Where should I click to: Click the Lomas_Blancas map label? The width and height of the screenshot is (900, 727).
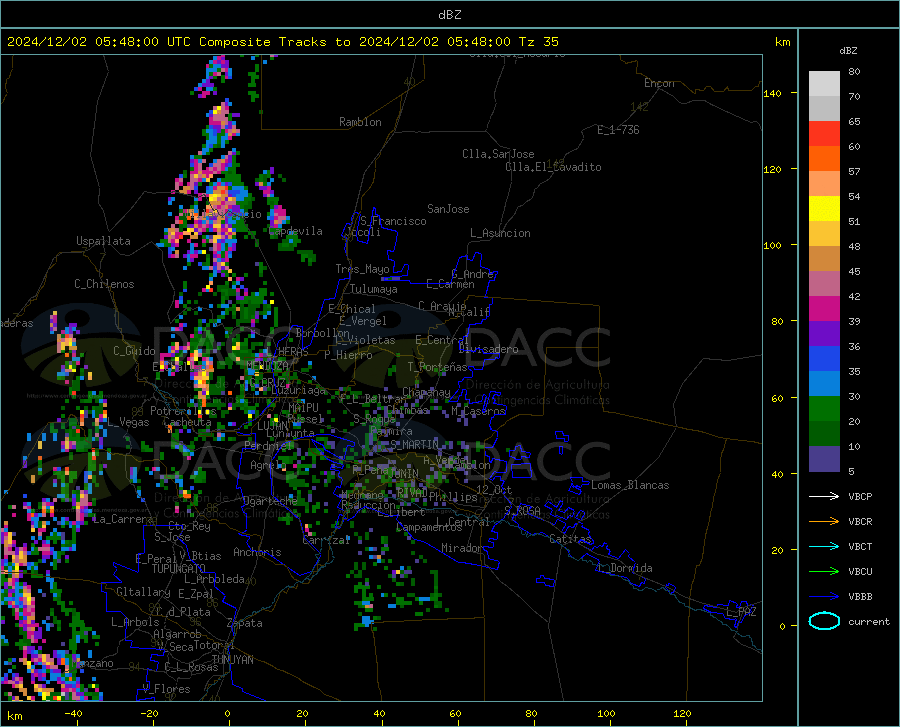[x=630, y=485]
